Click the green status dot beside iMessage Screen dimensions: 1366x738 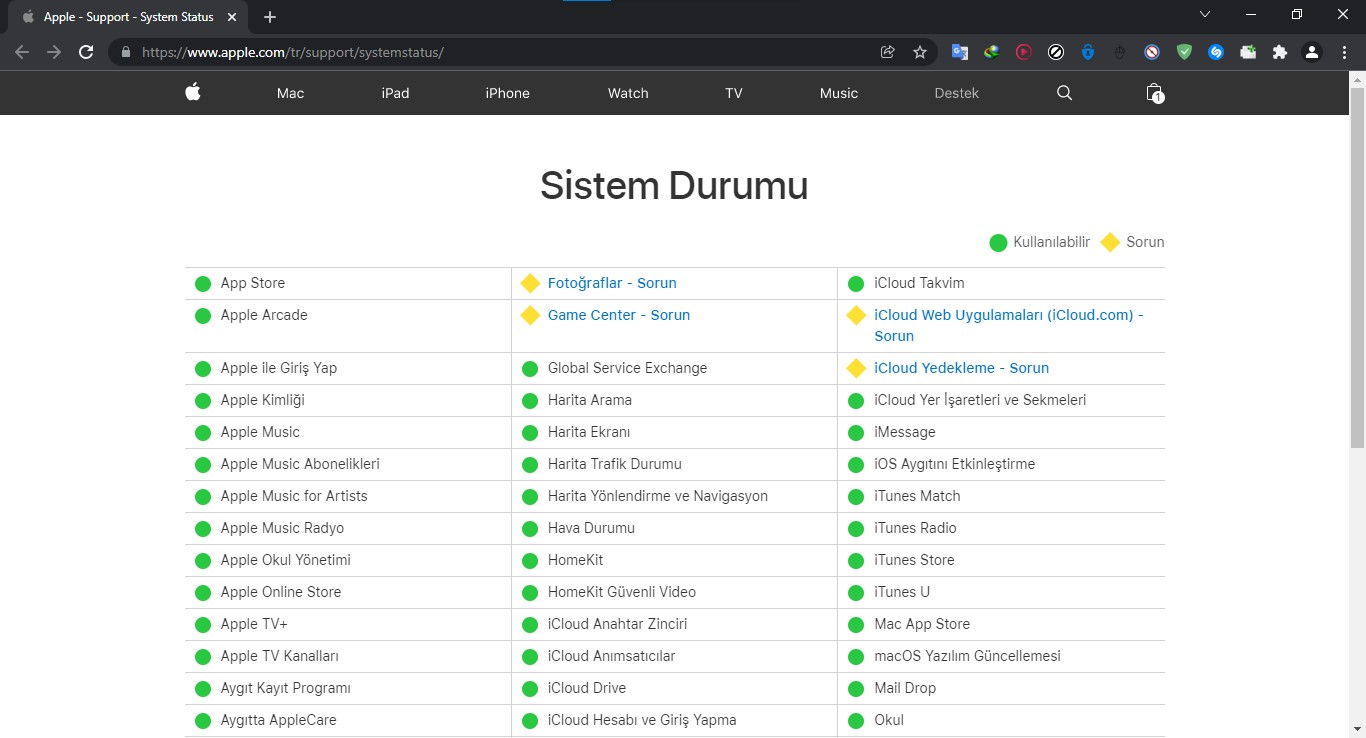click(856, 433)
